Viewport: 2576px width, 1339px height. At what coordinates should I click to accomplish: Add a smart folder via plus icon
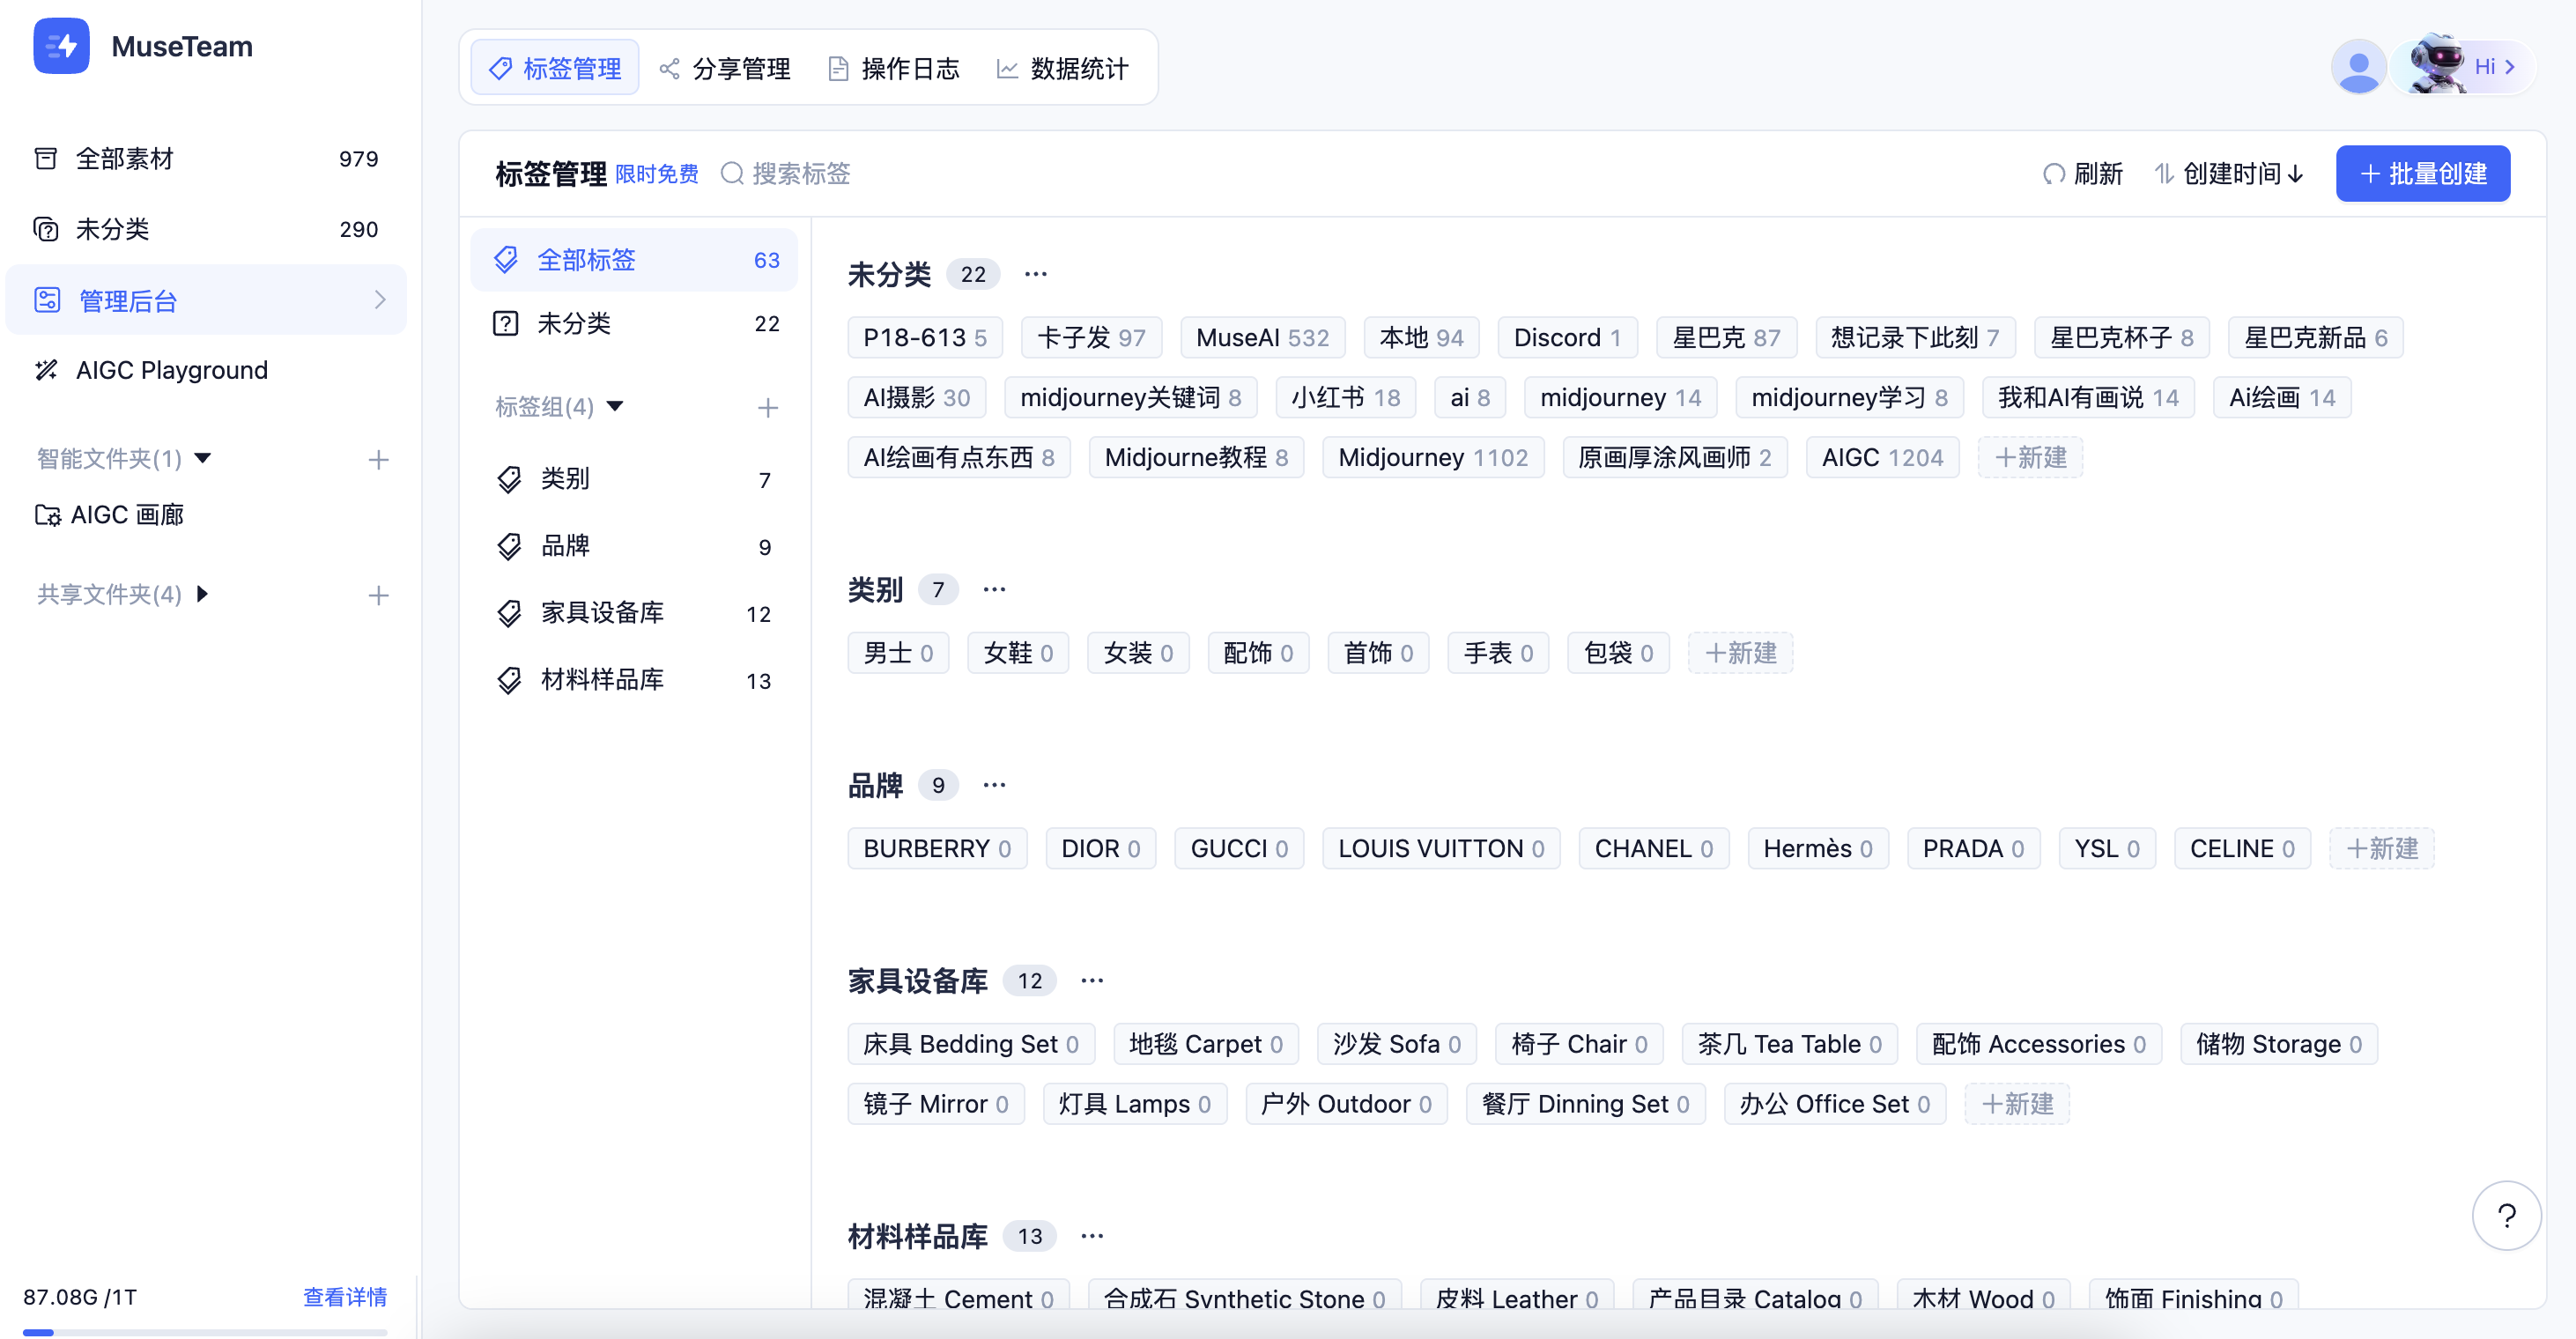click(378, 459)
